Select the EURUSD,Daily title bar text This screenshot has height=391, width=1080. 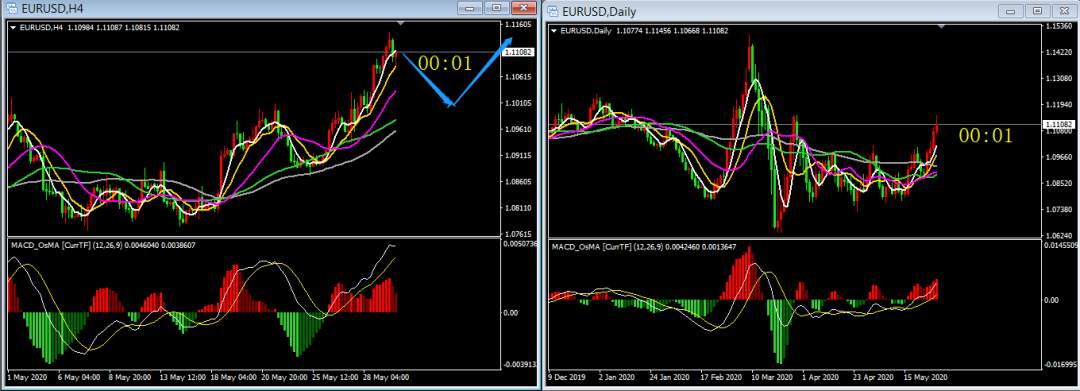(x=599, y=11)
